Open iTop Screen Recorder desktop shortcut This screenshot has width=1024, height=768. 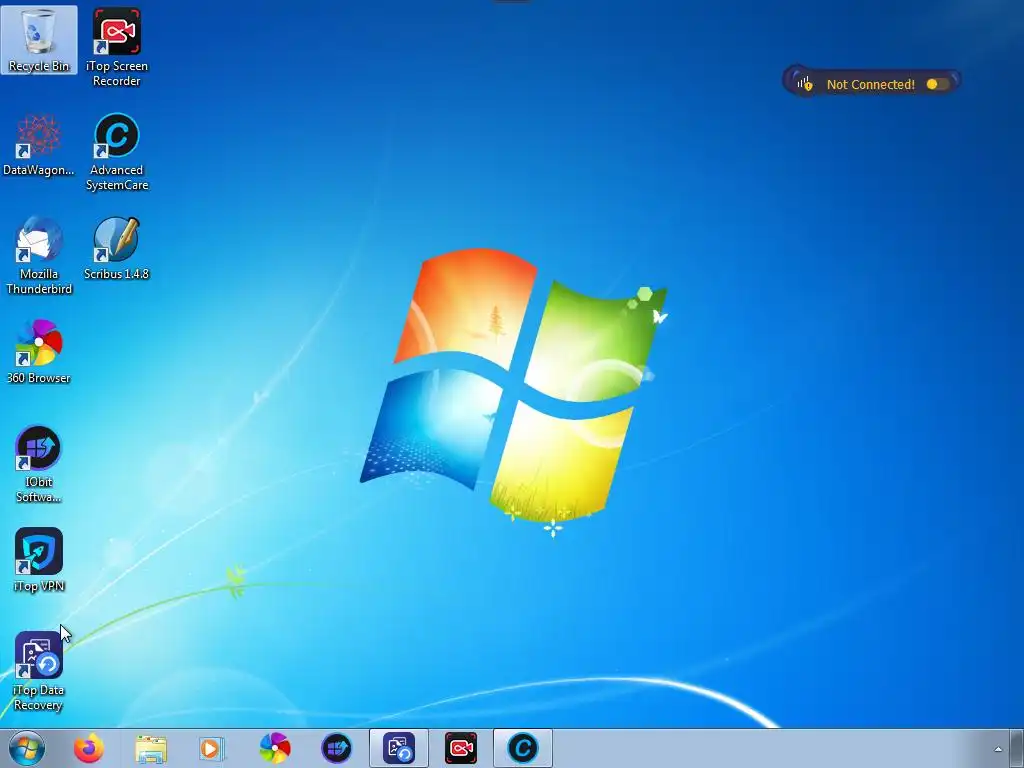tap(116, 47)
